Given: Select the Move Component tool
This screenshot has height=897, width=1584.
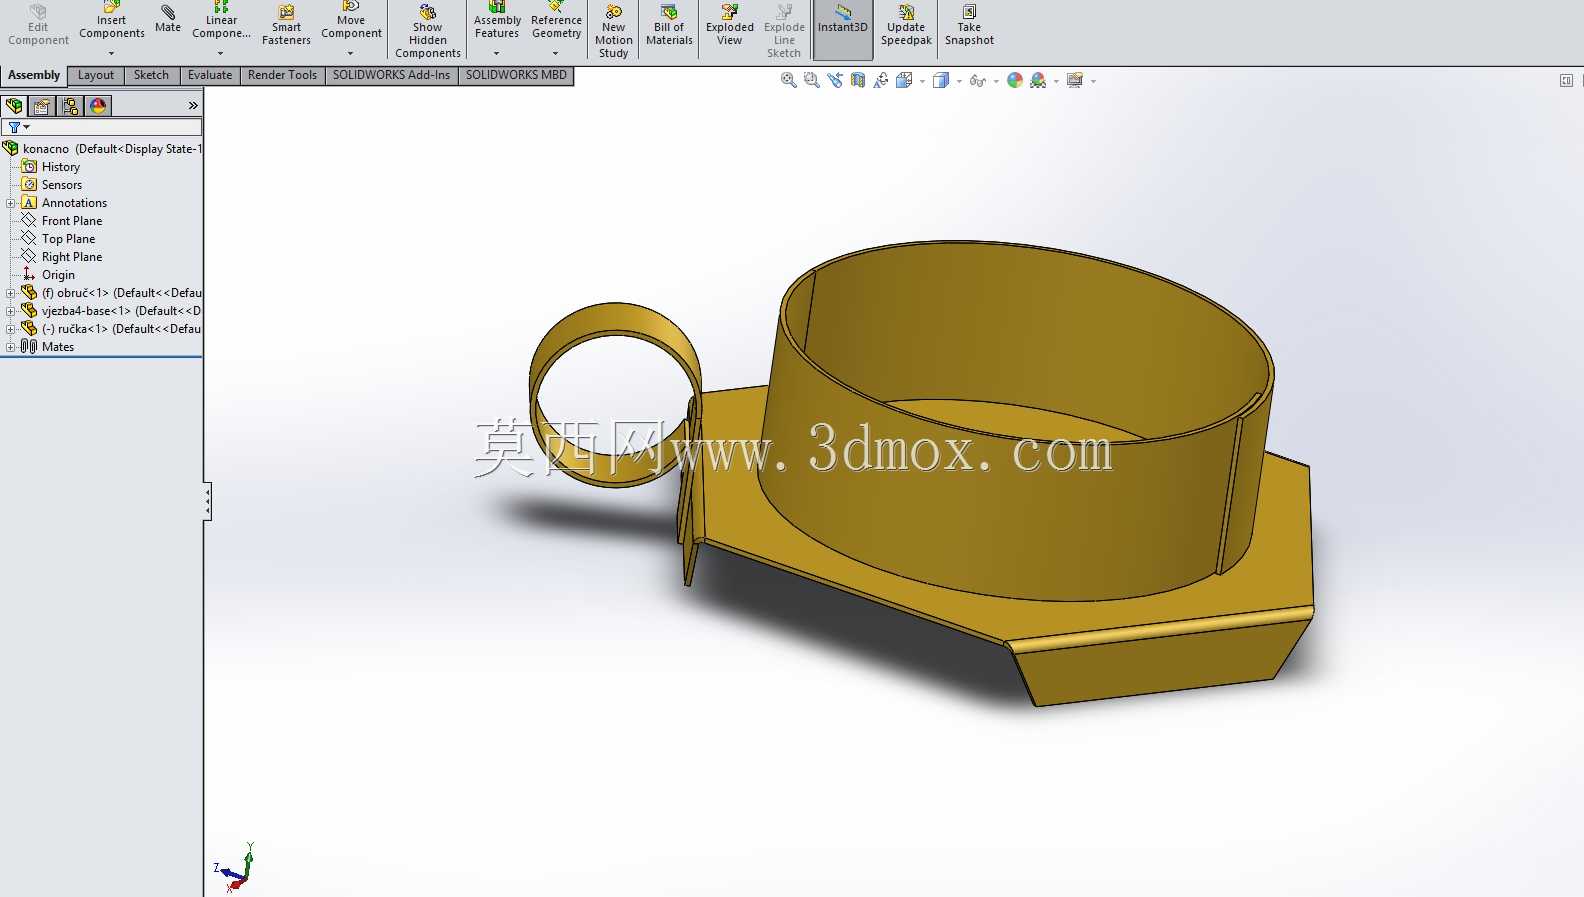Looking at the screenshot, I should tap(351, 22).
